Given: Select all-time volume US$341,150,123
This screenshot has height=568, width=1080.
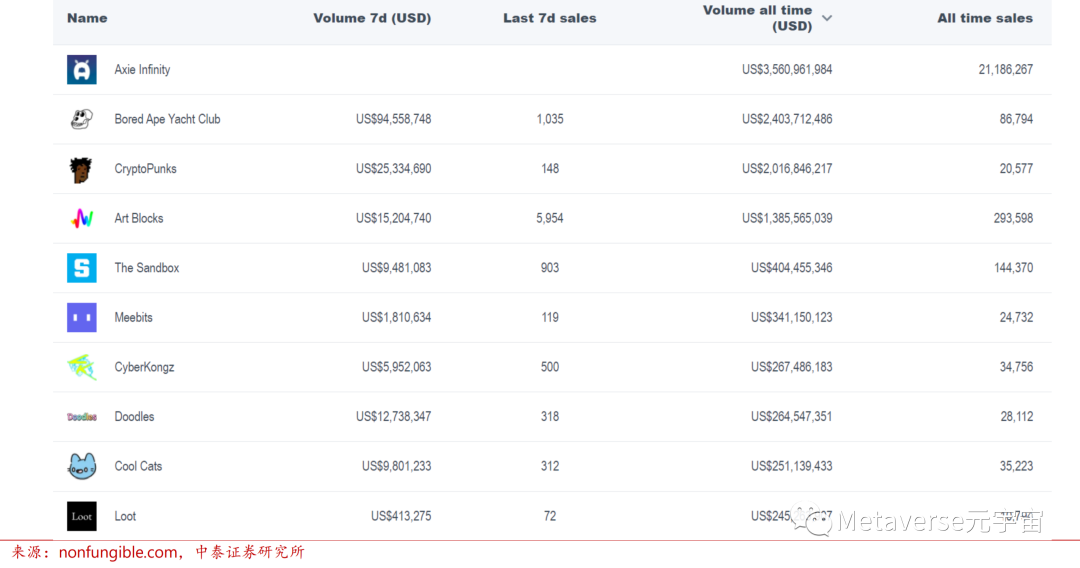Looking at the screenshot, I should [791, 317].
